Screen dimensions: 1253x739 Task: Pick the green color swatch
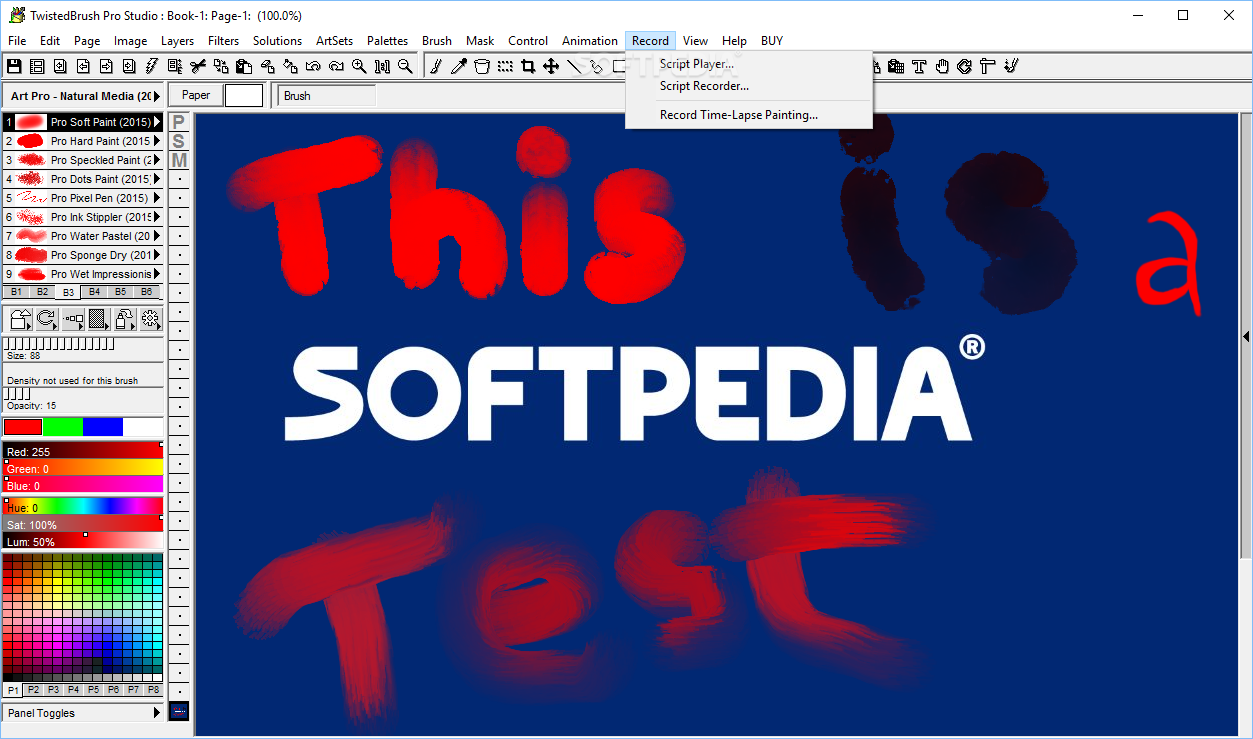pos(62,427)
